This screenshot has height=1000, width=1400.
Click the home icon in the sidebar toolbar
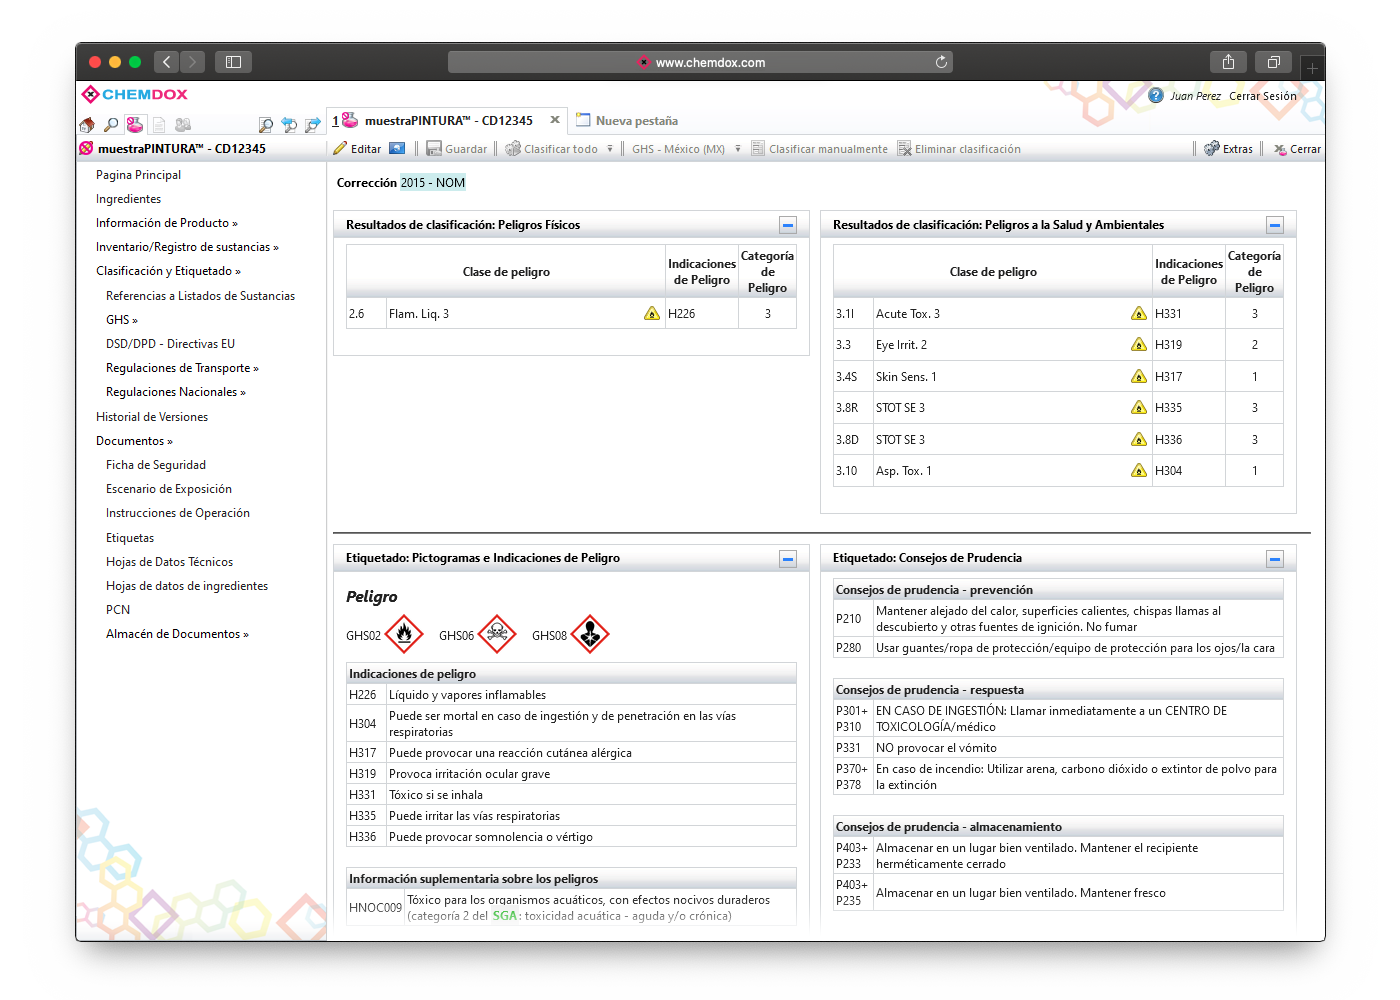click(x=87, y=125)
